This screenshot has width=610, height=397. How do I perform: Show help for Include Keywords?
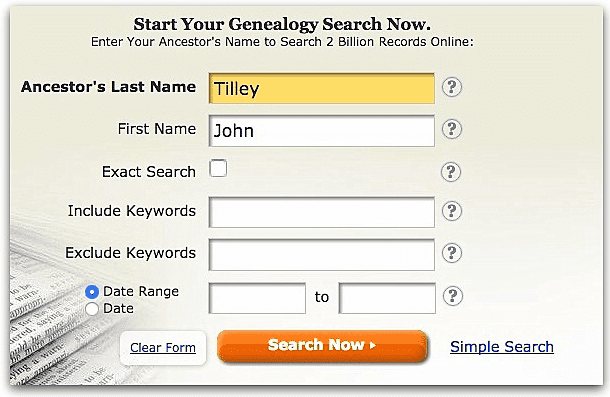coord(452,211)
